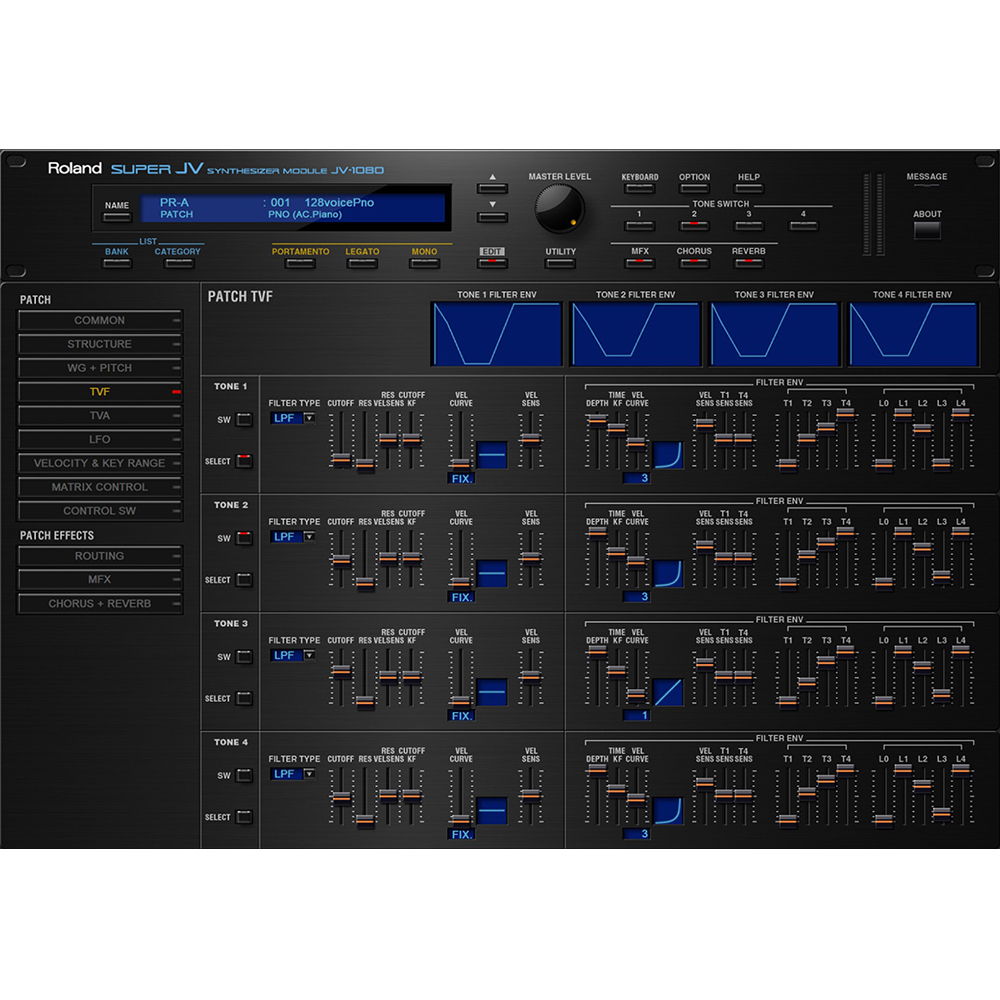Open the CHORUS + REVERB page

pyautogui.click(x=100, y=603)
